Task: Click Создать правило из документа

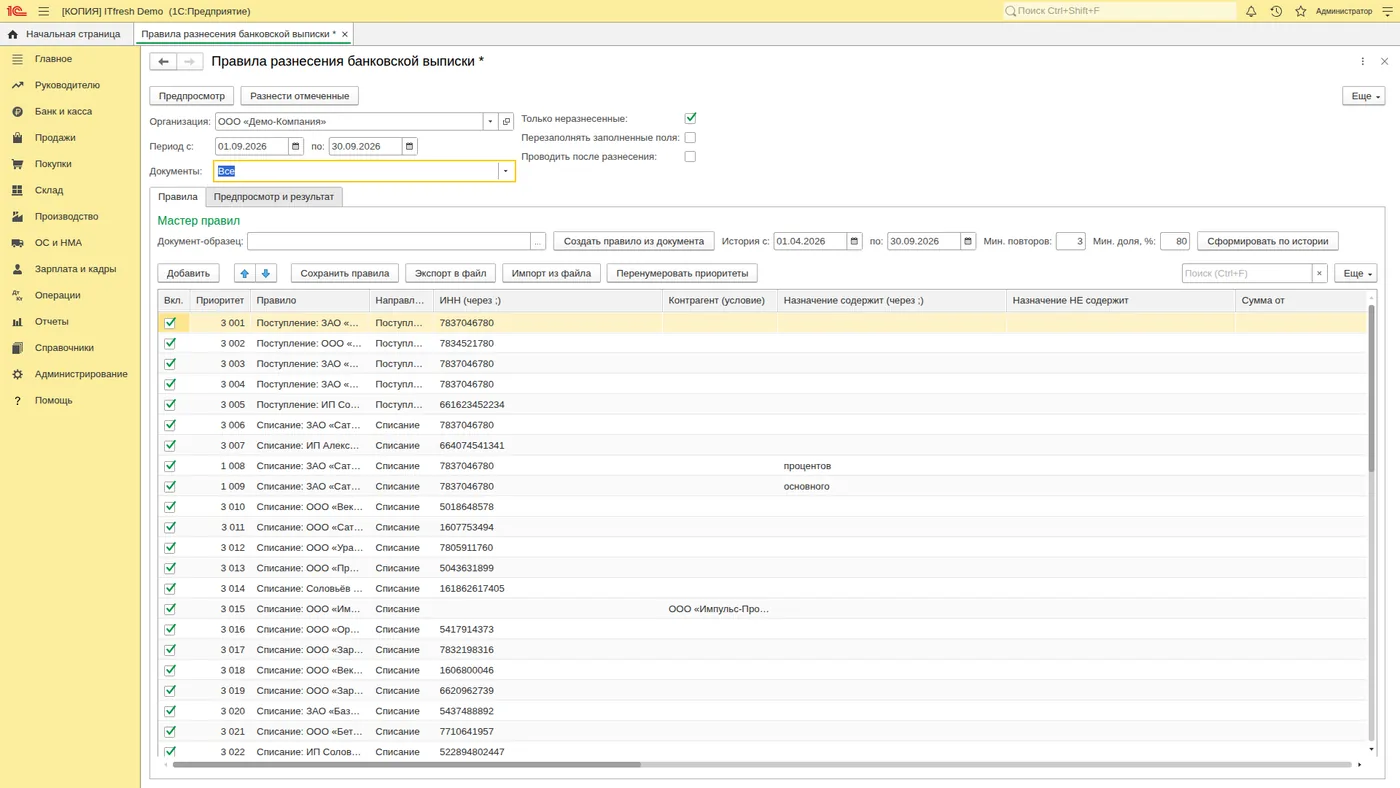Action: click(634, 241)
